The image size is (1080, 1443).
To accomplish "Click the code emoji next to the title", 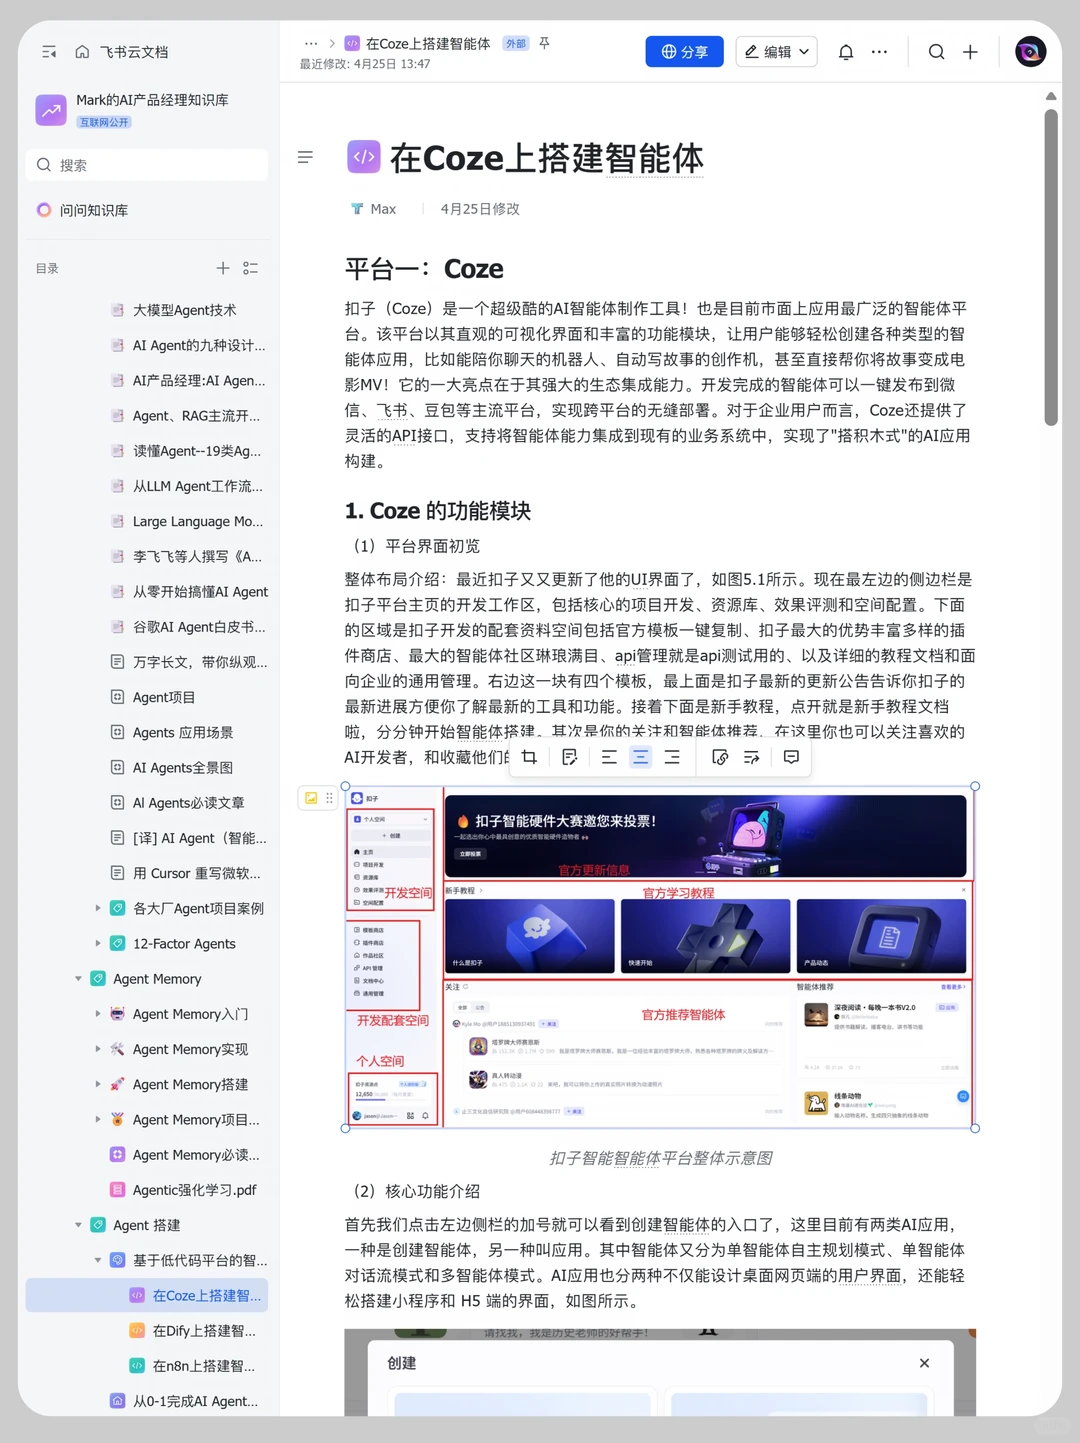I will (364, 157).
